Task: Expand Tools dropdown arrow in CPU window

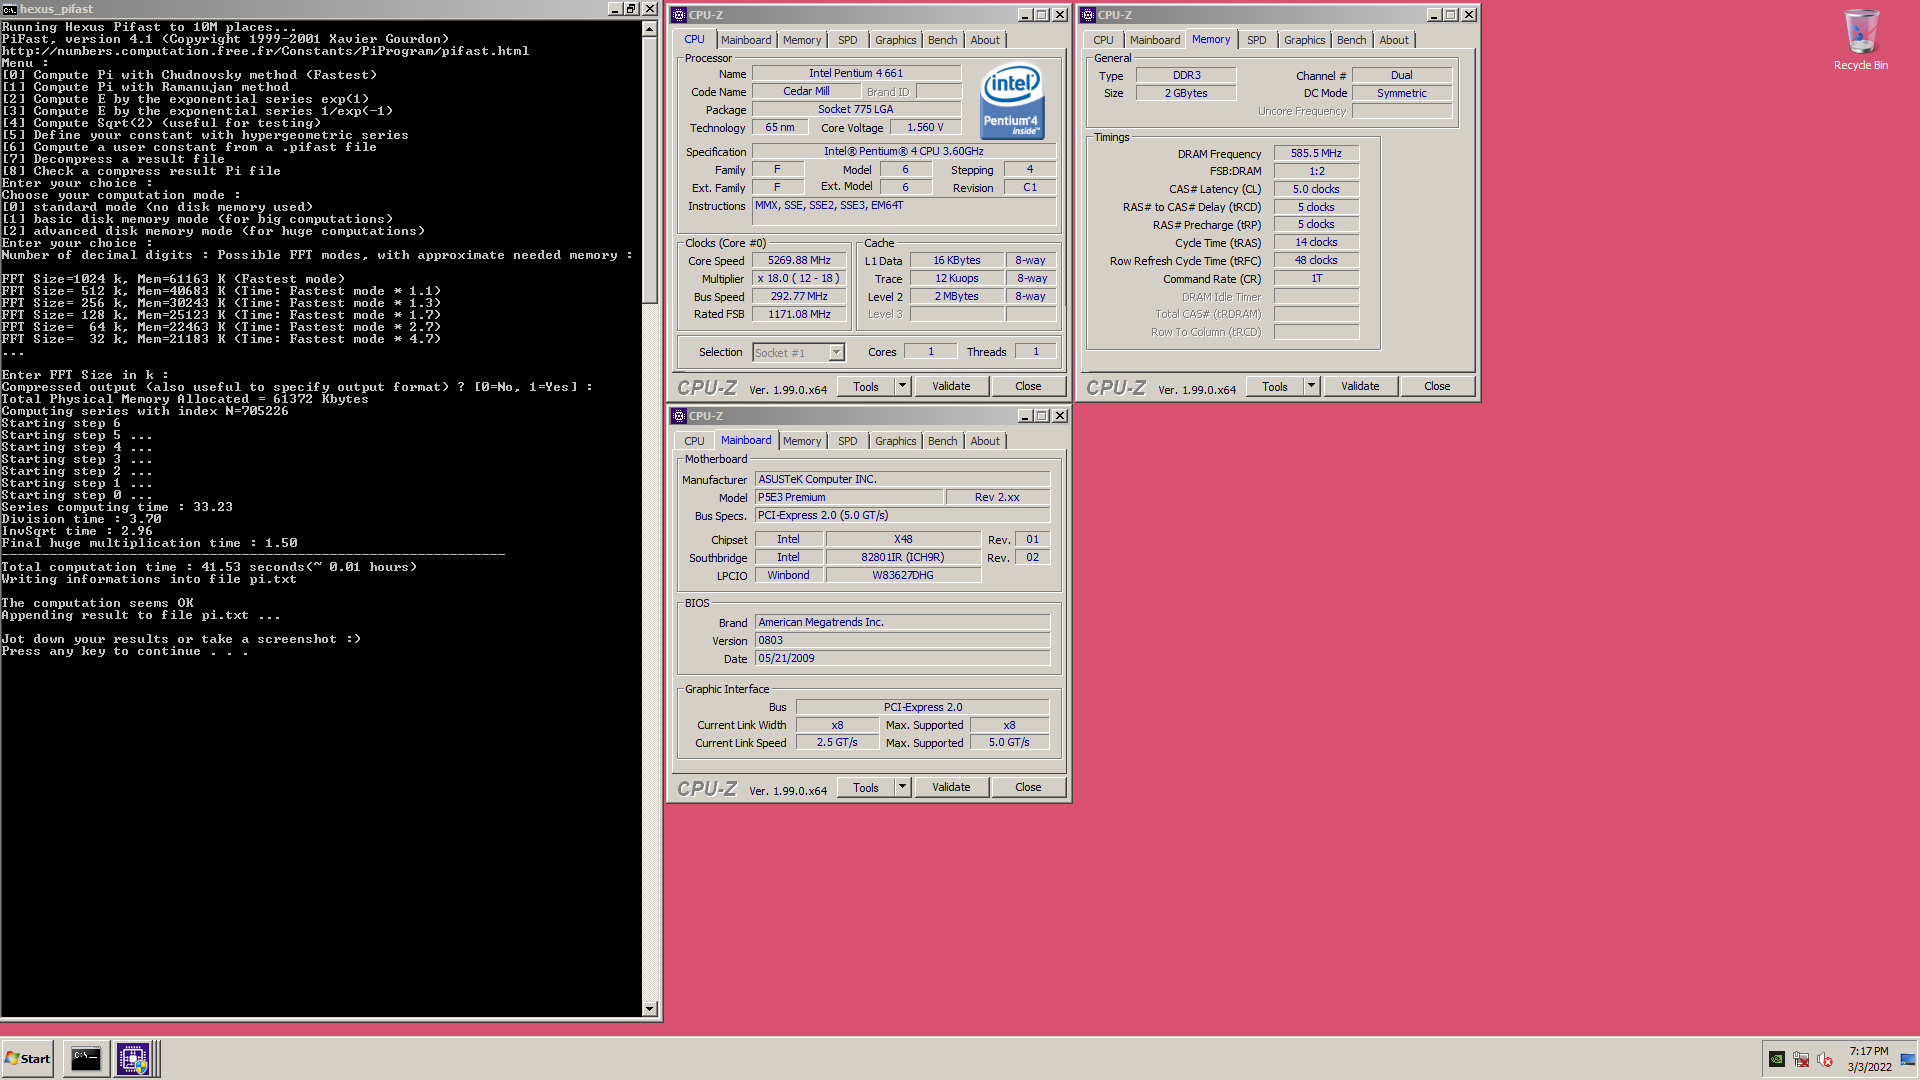Action: (902, 386)
